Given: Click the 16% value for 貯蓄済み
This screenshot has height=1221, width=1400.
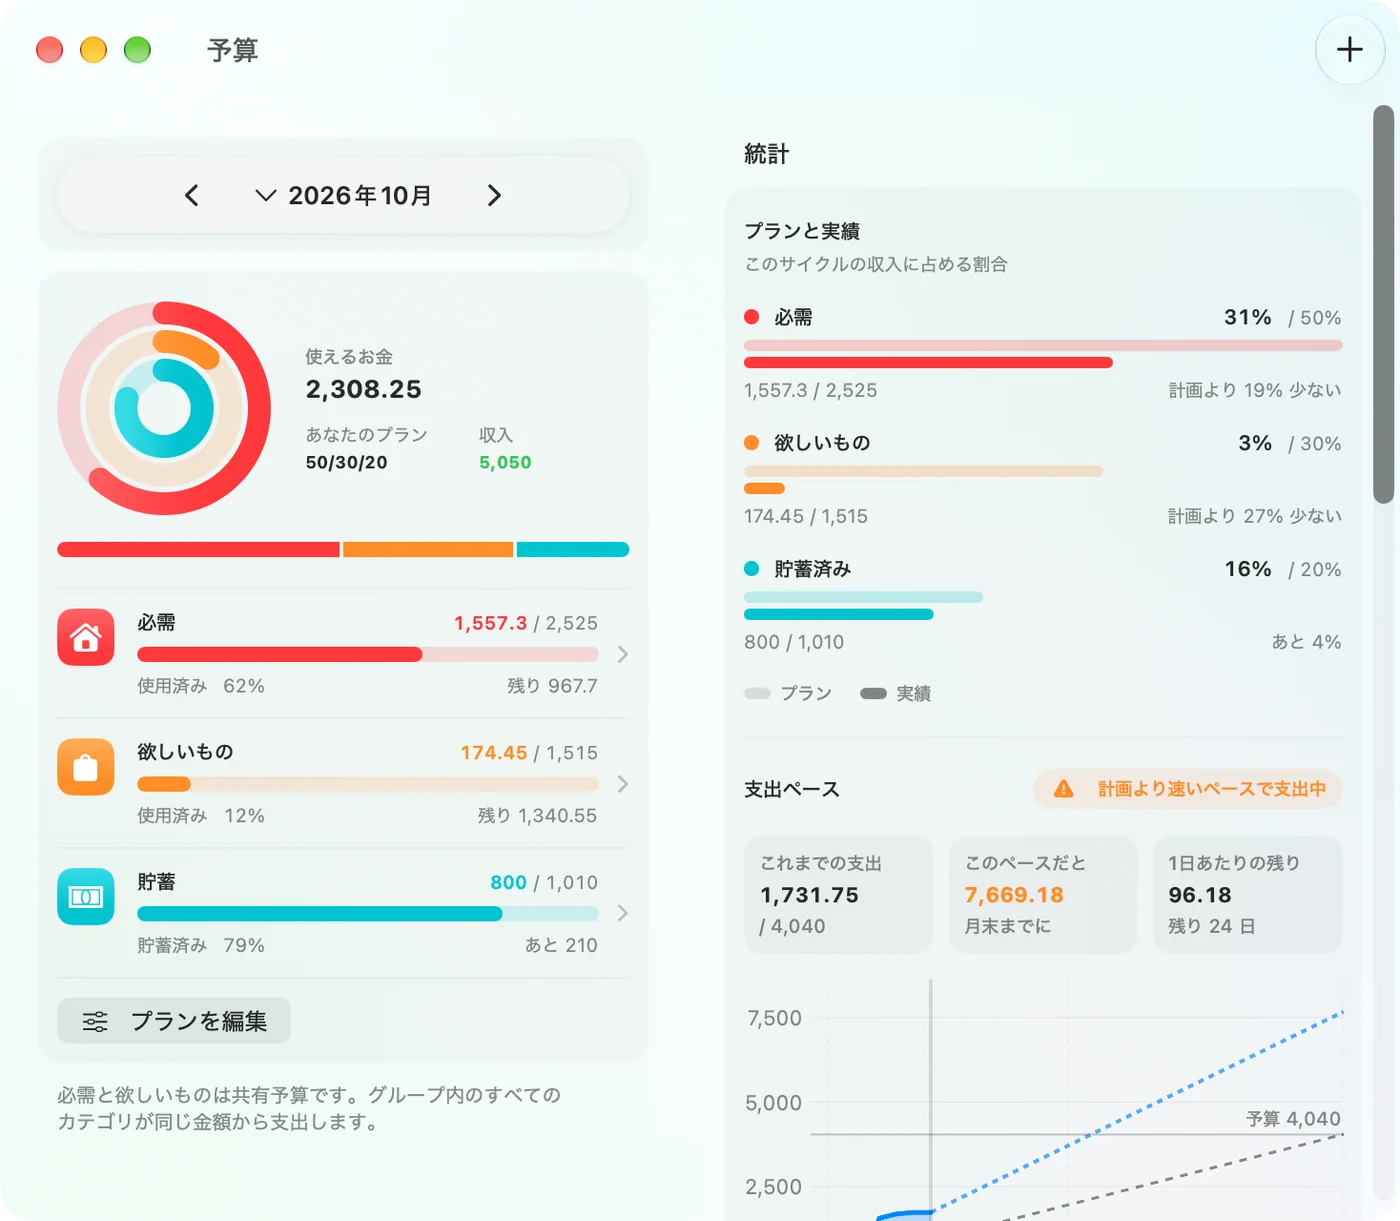Looking at the screenshot, I should click(1247, 569).
